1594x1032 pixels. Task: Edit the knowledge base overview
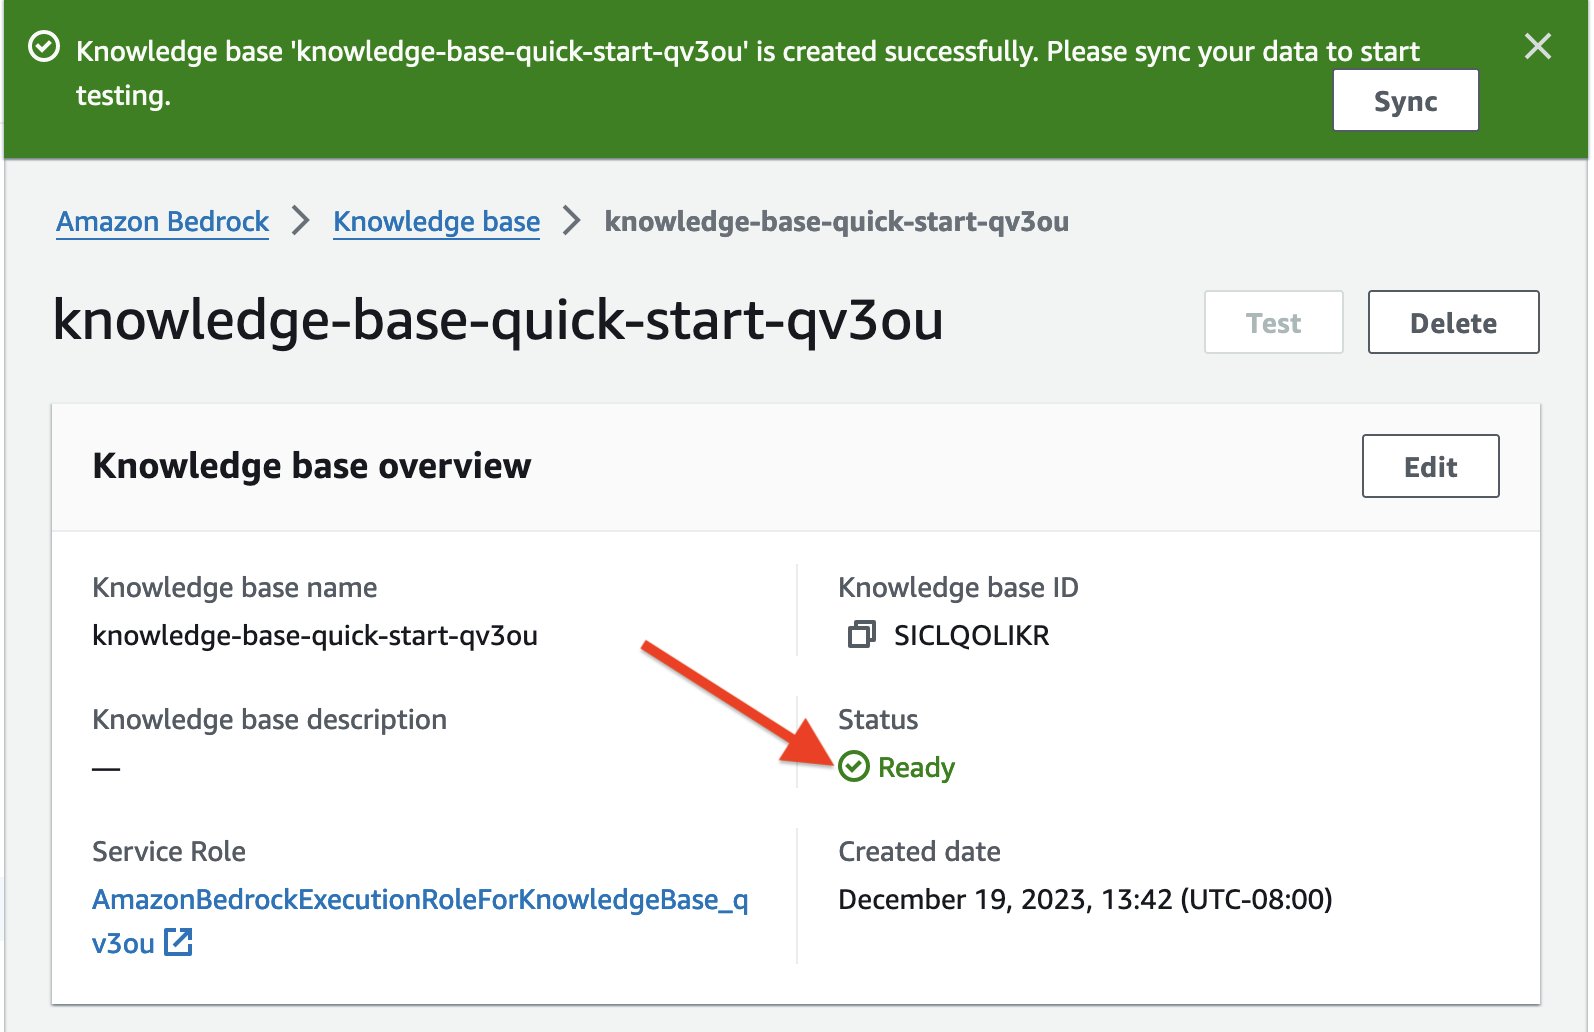(x=1430, y=466)
